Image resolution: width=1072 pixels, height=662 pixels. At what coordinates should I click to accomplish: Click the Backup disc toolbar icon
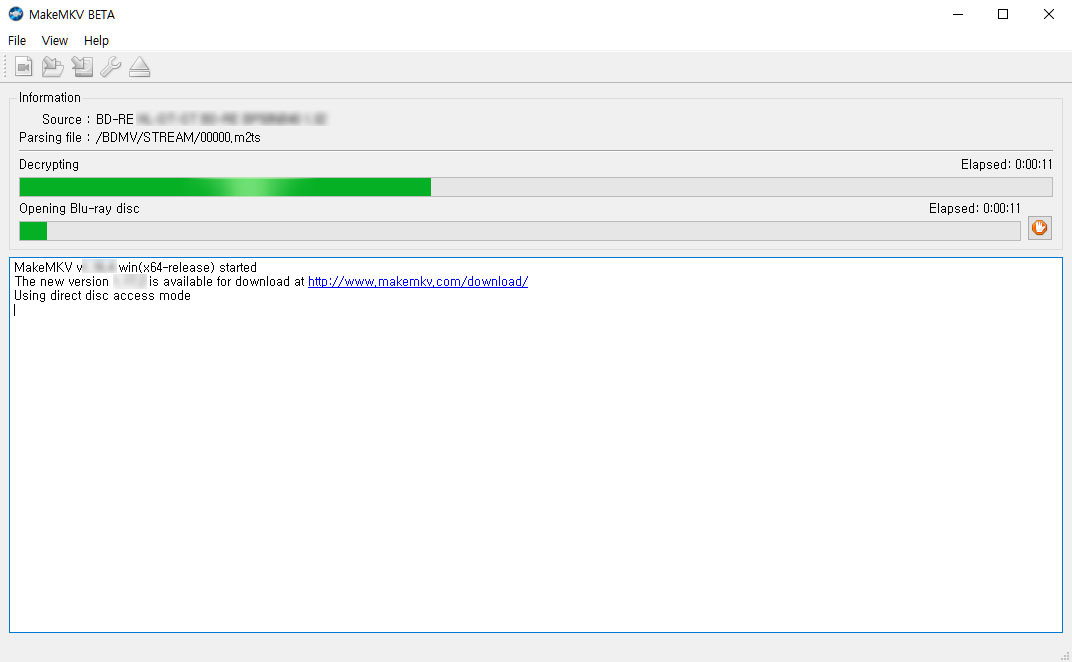click(x=82, y=66)
